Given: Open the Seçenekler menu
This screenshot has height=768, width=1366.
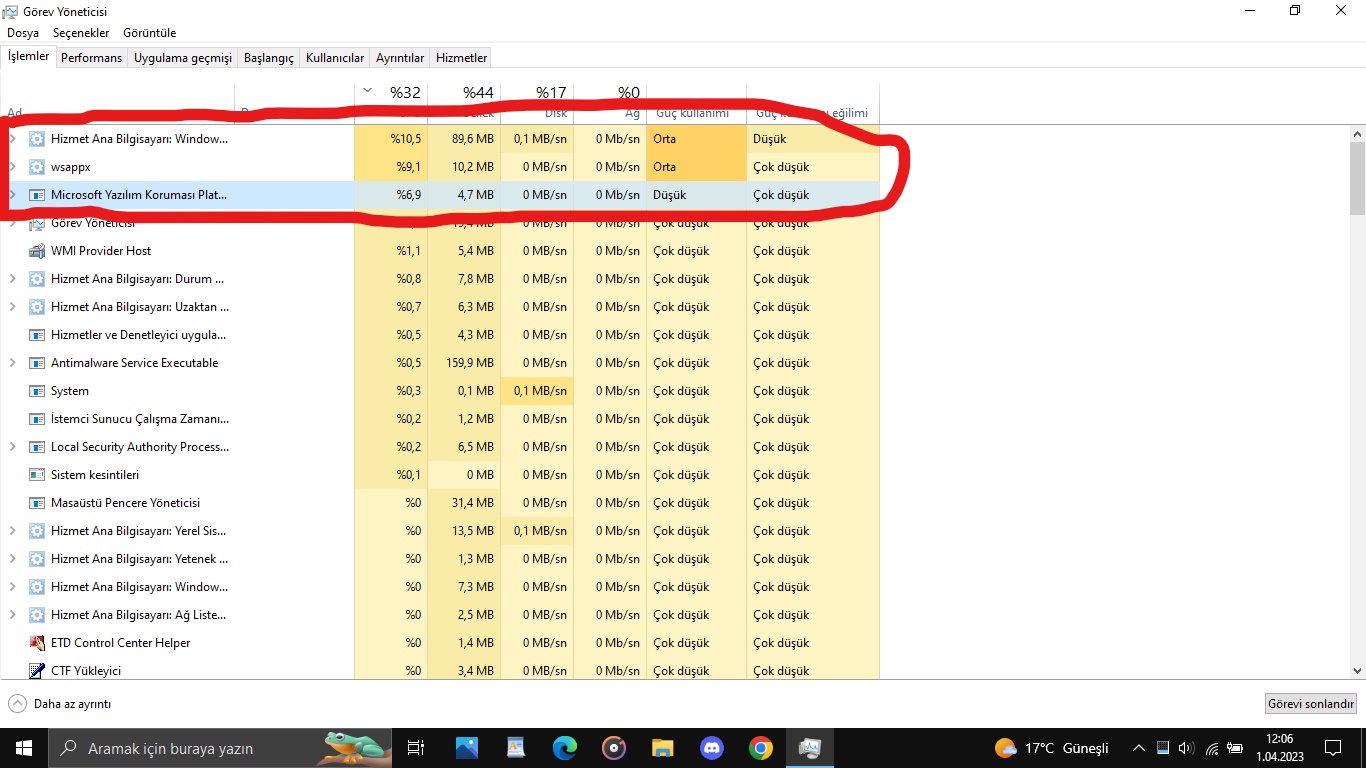Looking at the screenshot, I should [81, 33].
